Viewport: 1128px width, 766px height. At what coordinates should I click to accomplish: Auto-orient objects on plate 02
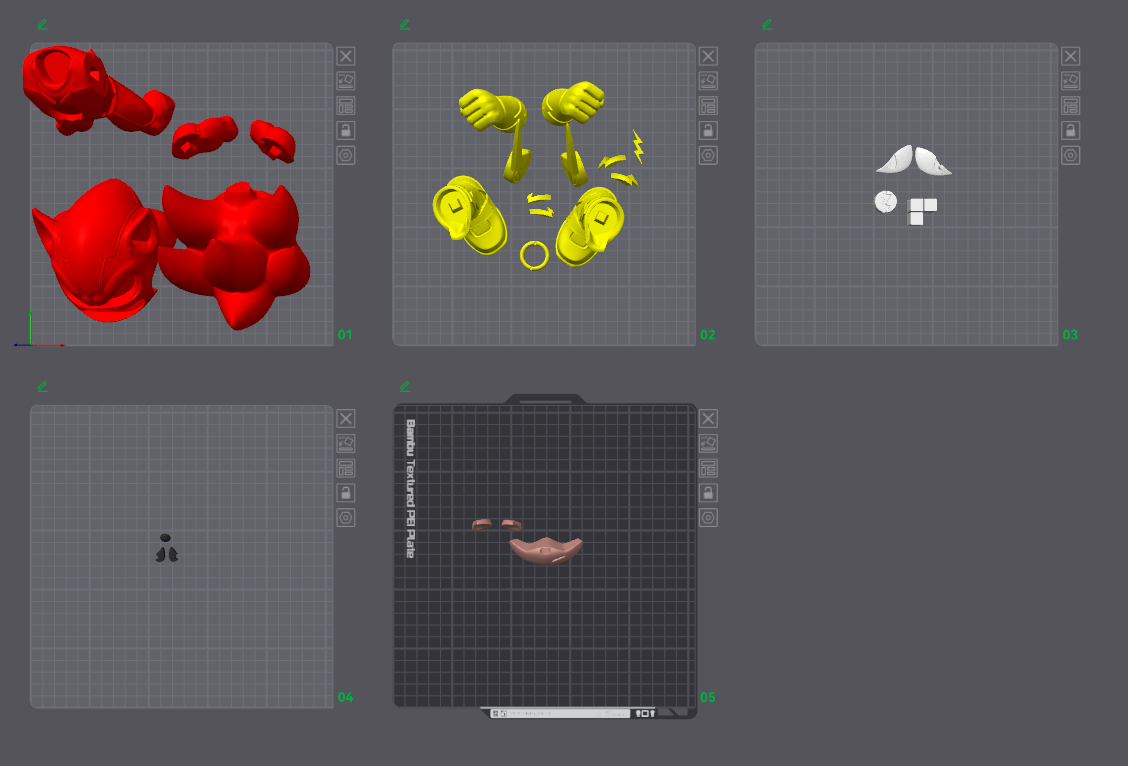coord(709,81)
